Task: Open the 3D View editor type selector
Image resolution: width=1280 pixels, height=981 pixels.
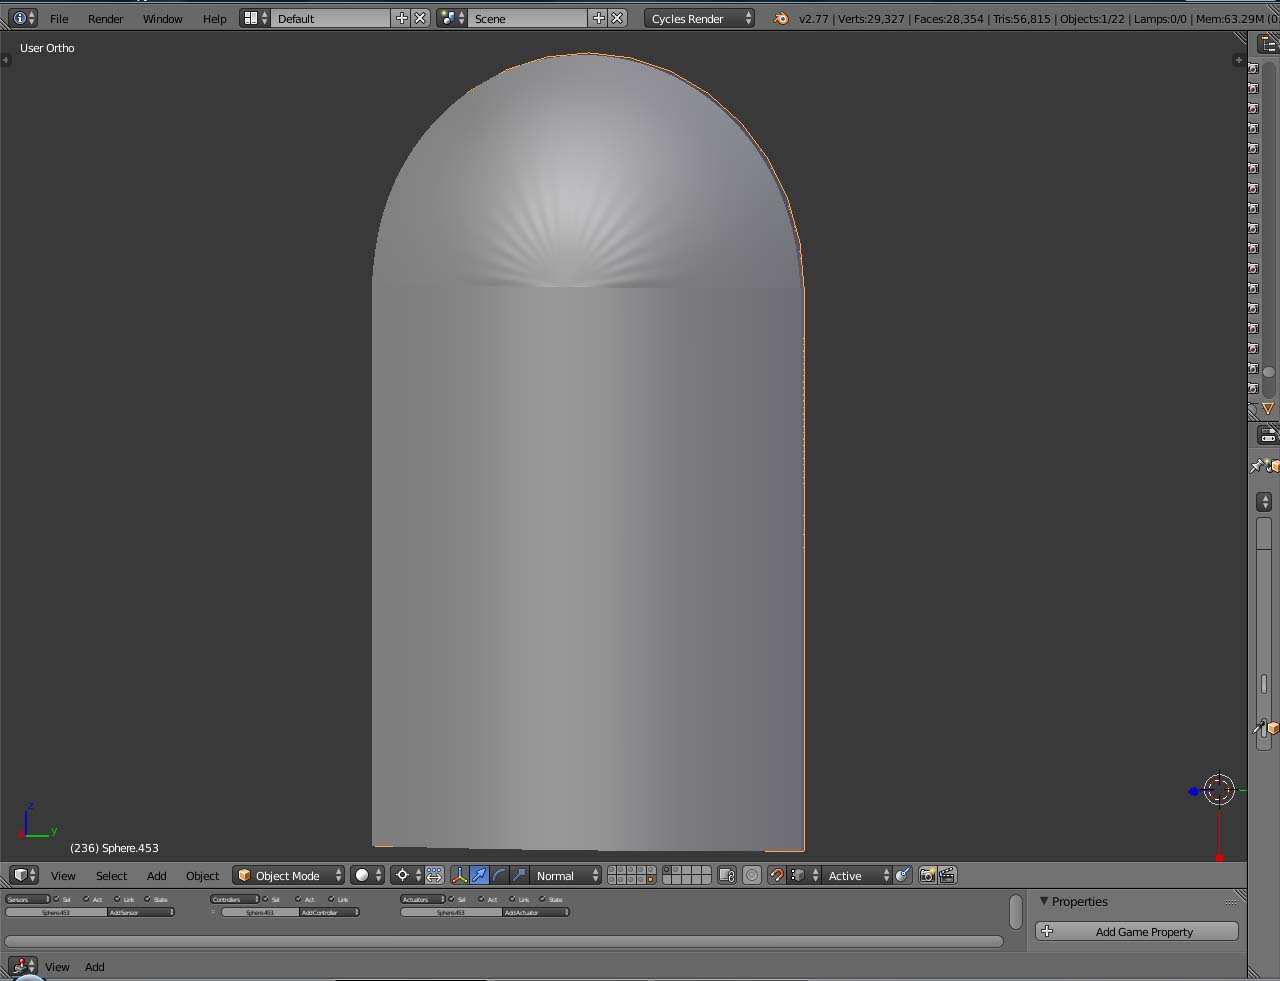Action: tap(24, 875)
